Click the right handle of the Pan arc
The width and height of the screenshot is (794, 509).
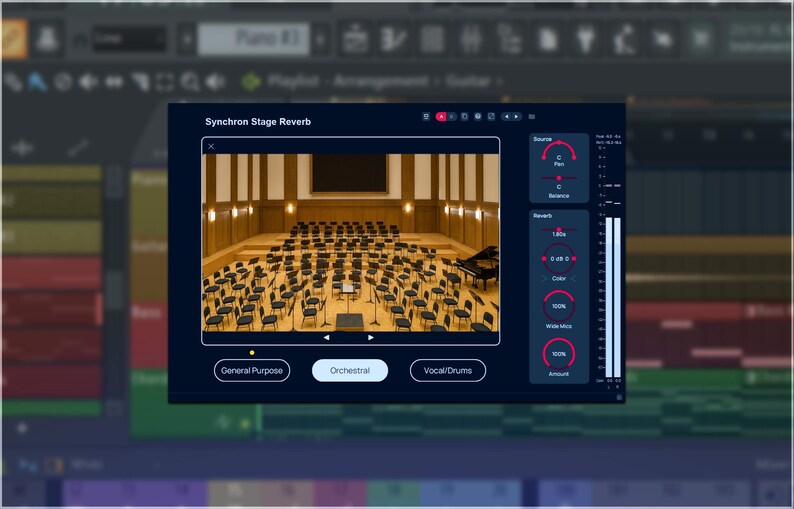pos(574,158)
